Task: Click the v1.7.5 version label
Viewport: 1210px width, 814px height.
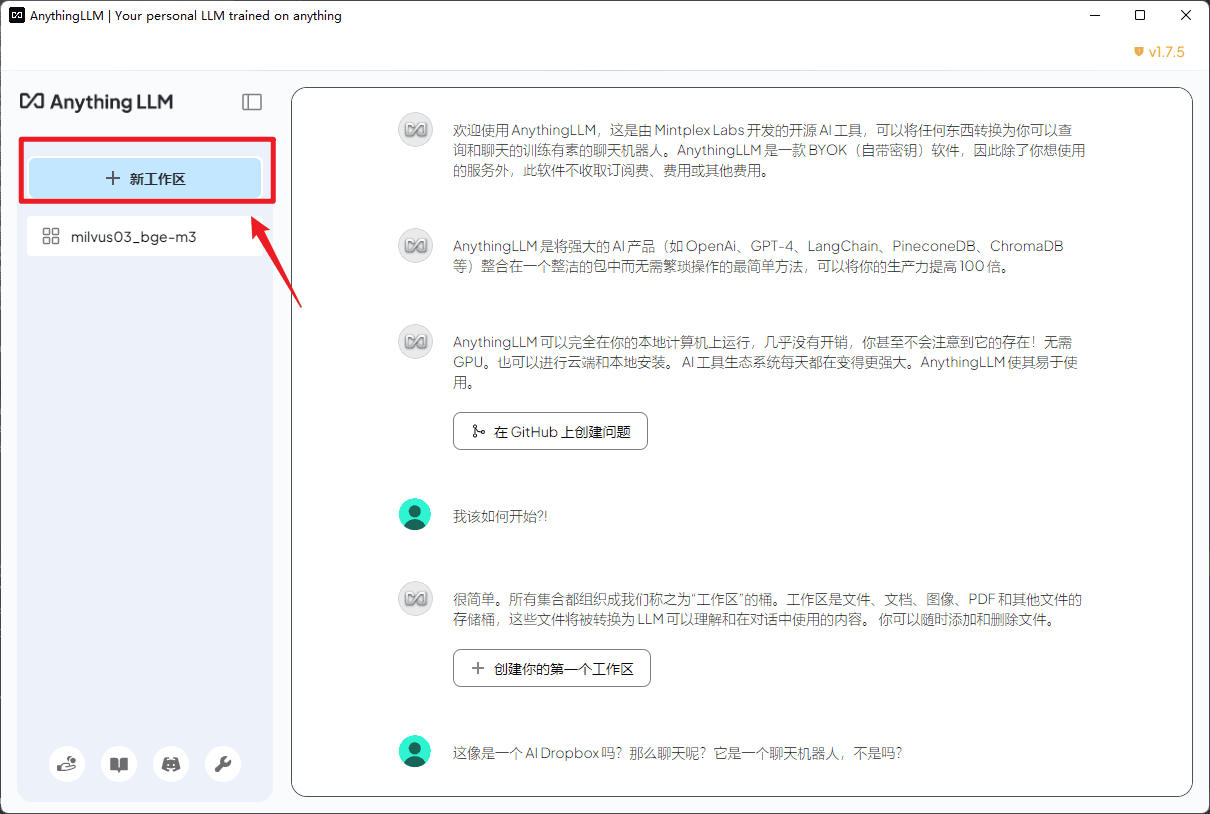Action: [1166, 52]
